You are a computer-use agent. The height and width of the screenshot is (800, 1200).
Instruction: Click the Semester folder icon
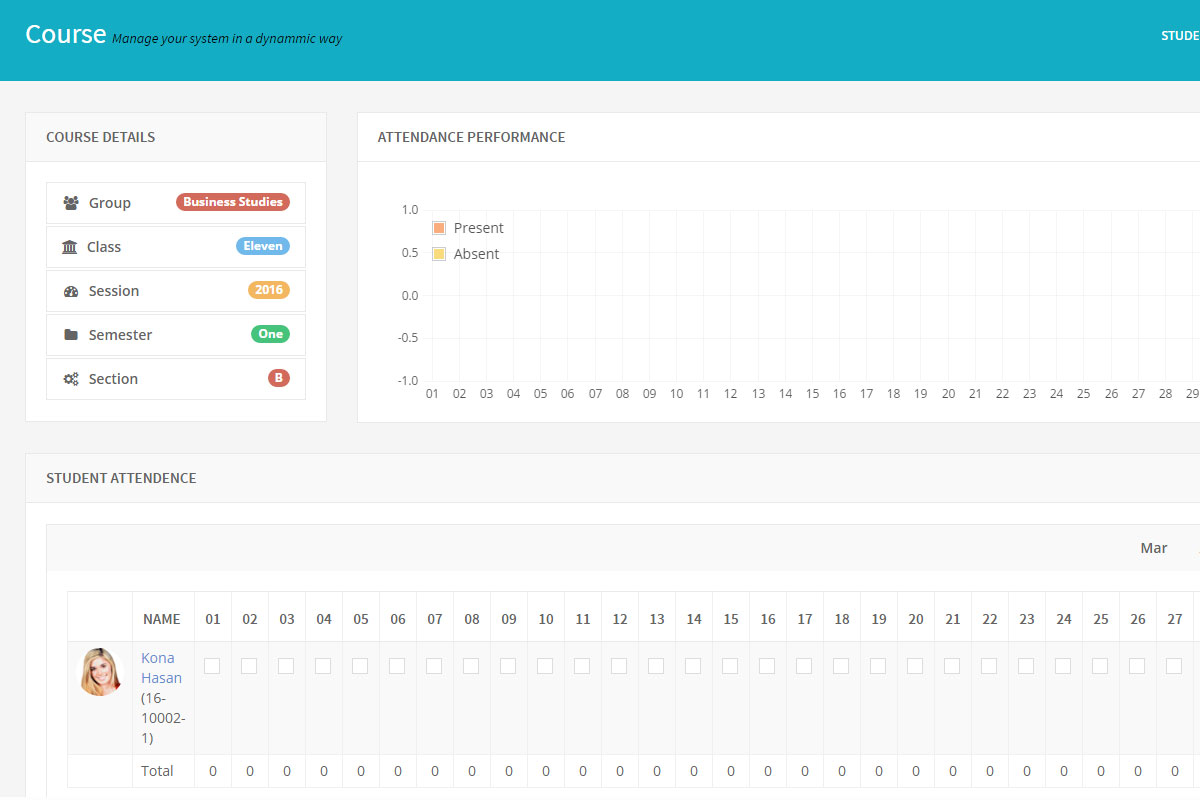point(71,335)
